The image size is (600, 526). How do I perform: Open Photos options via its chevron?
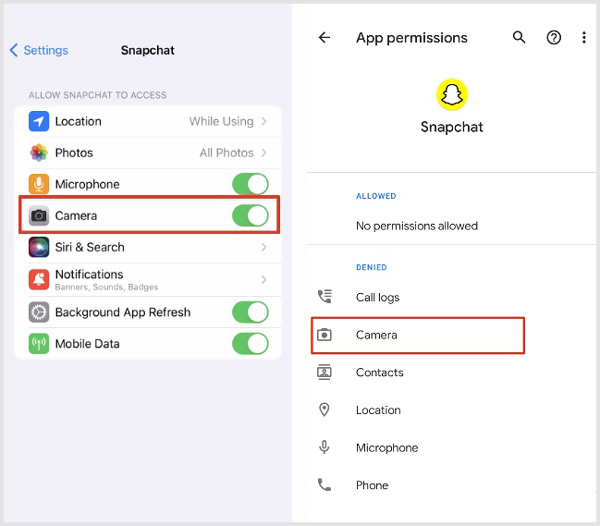(264, 153)
